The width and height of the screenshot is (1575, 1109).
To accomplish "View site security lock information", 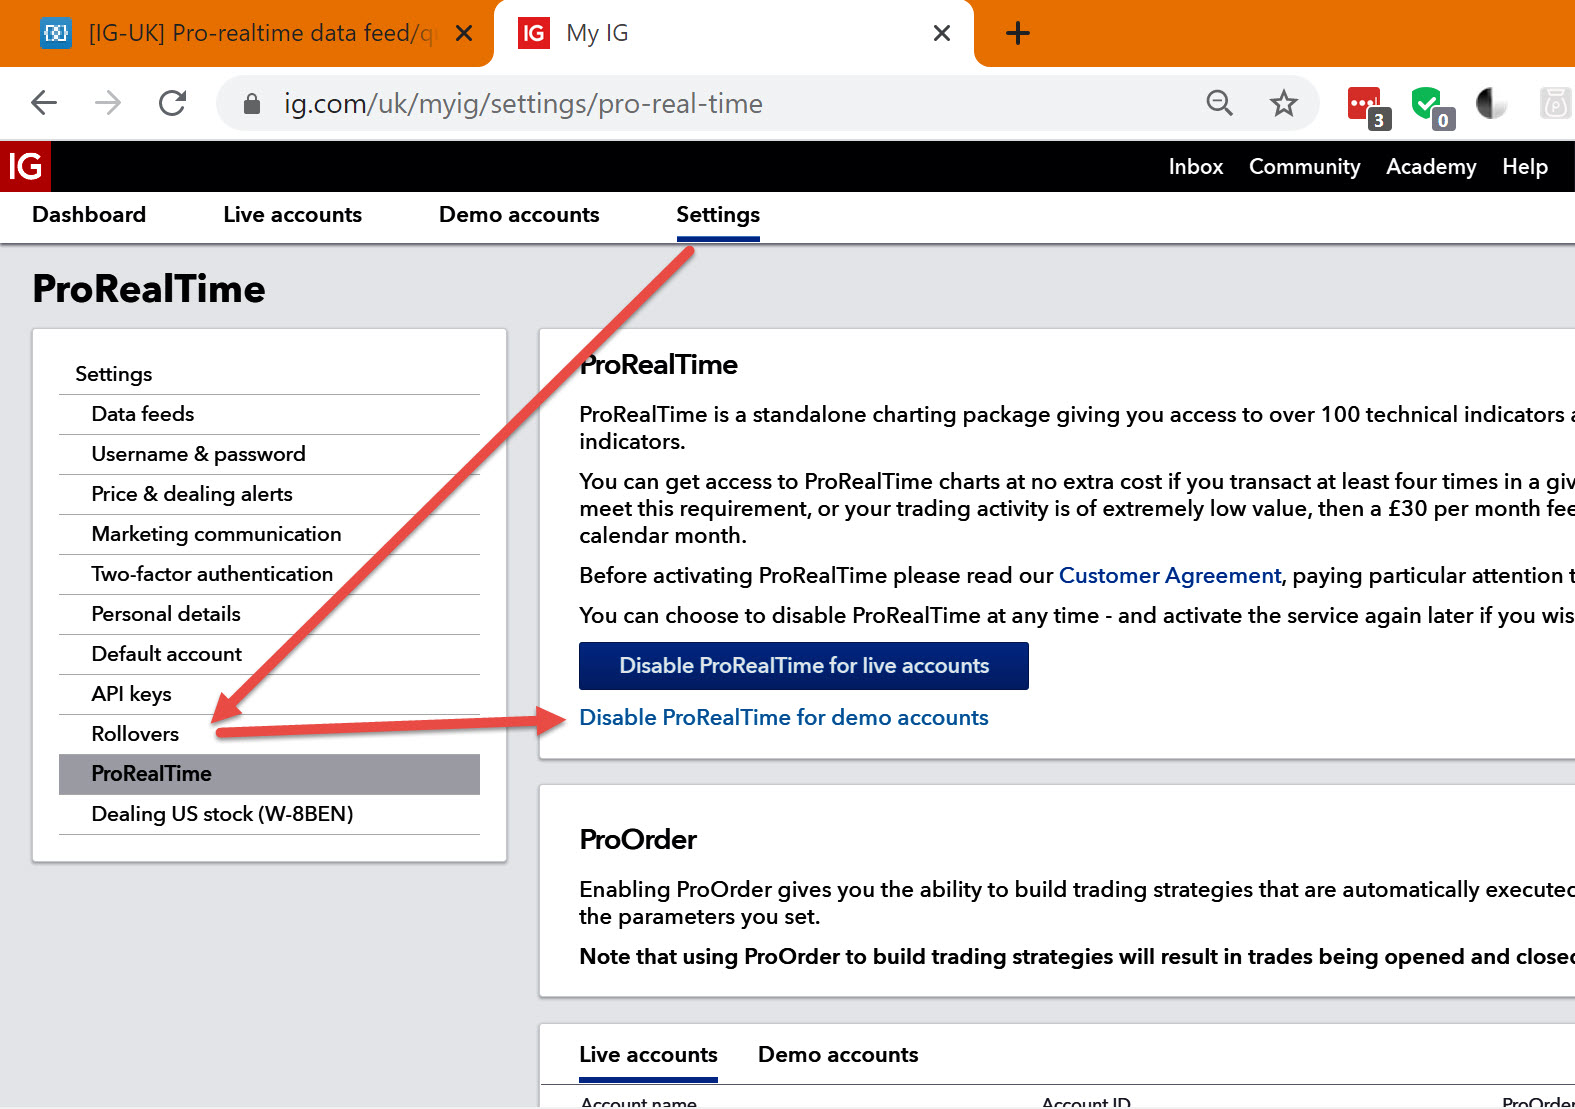I will point(252,104).
